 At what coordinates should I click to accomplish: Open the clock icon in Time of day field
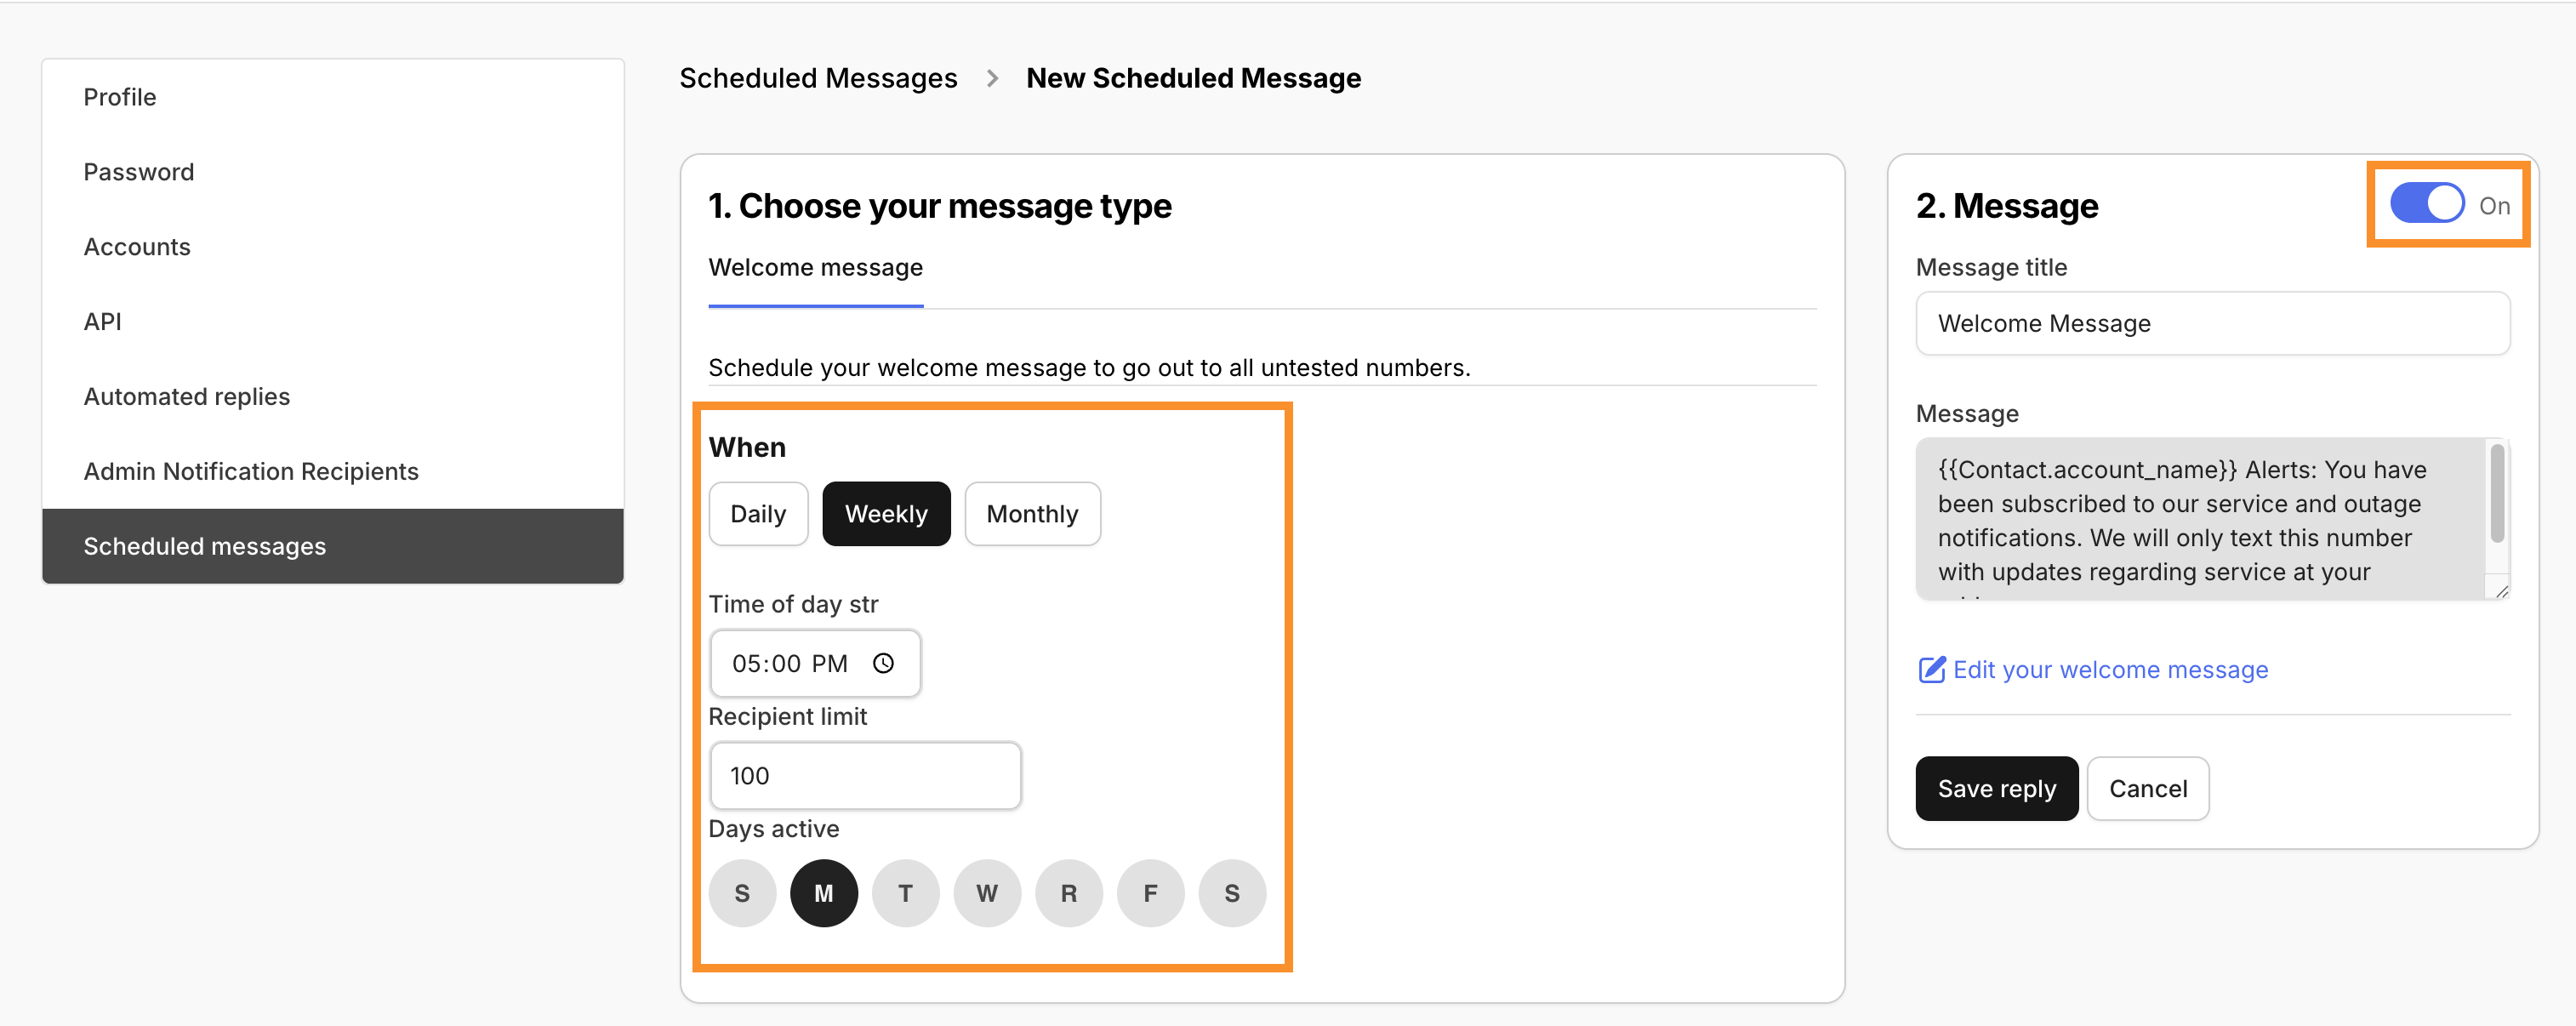pyautogui.click(x=884, y=663)
